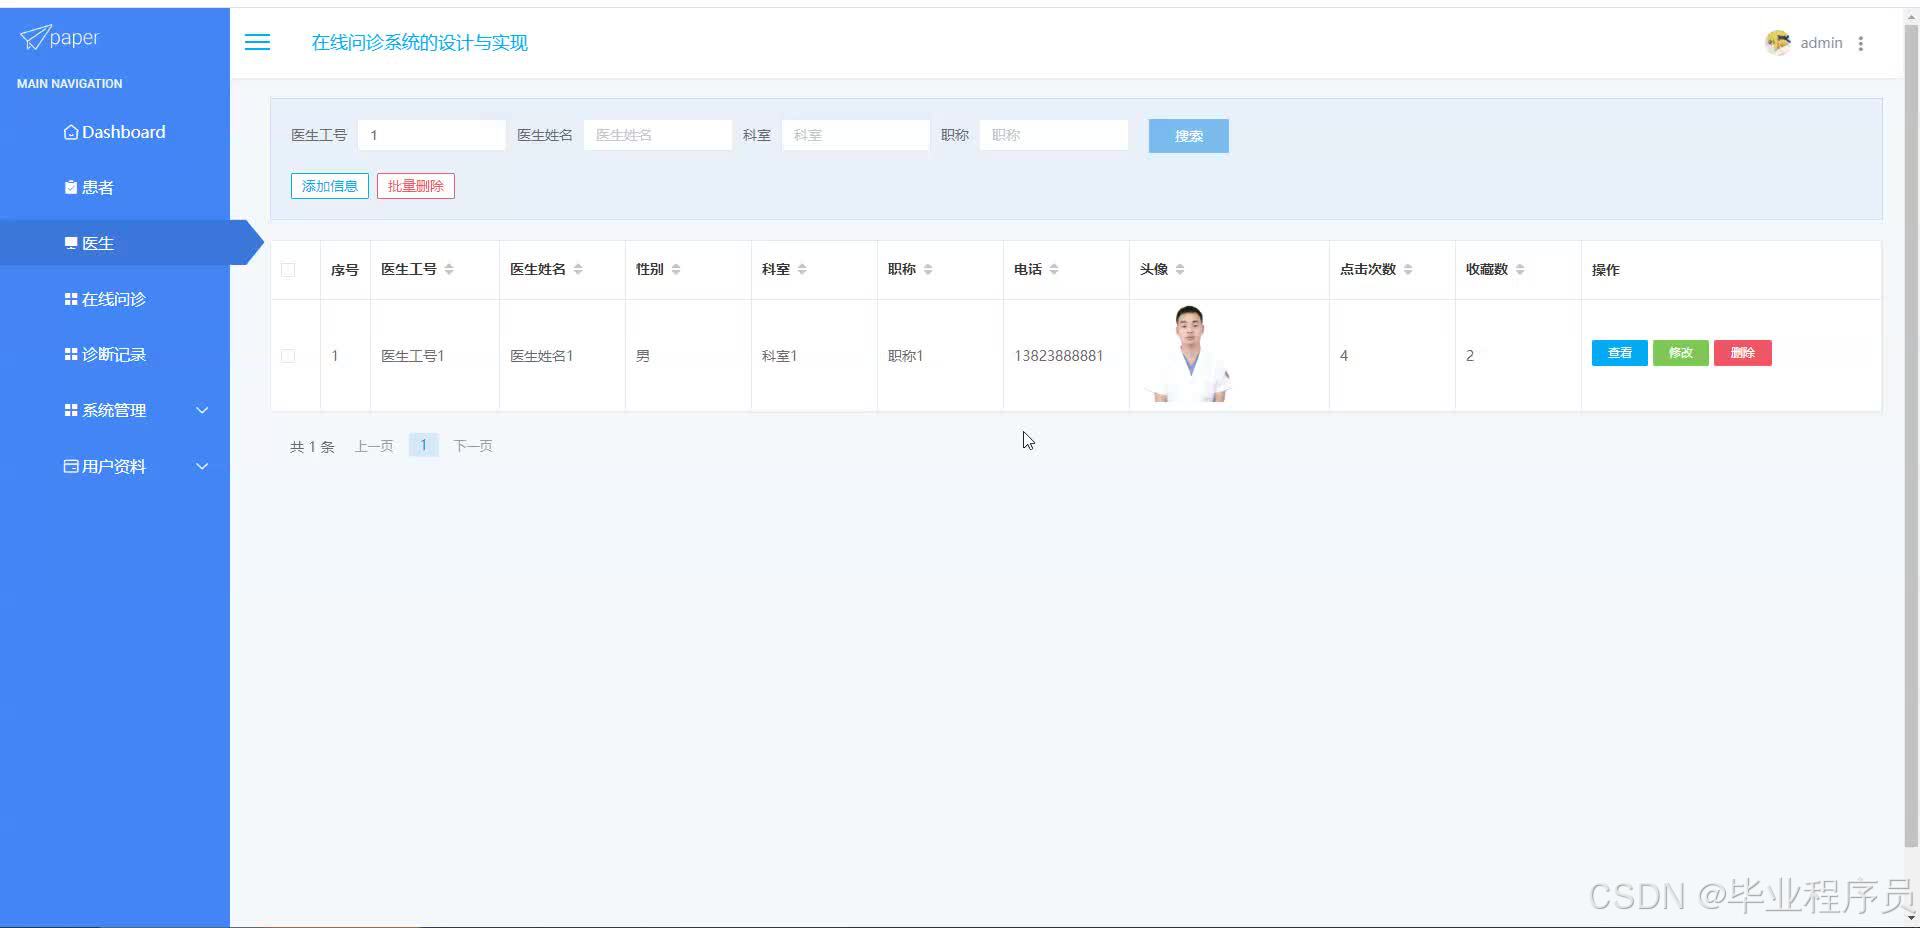Viewport: 1920px width, 928px height.
Task: Sort by 职称 column arrows
Action: (928, 269)
